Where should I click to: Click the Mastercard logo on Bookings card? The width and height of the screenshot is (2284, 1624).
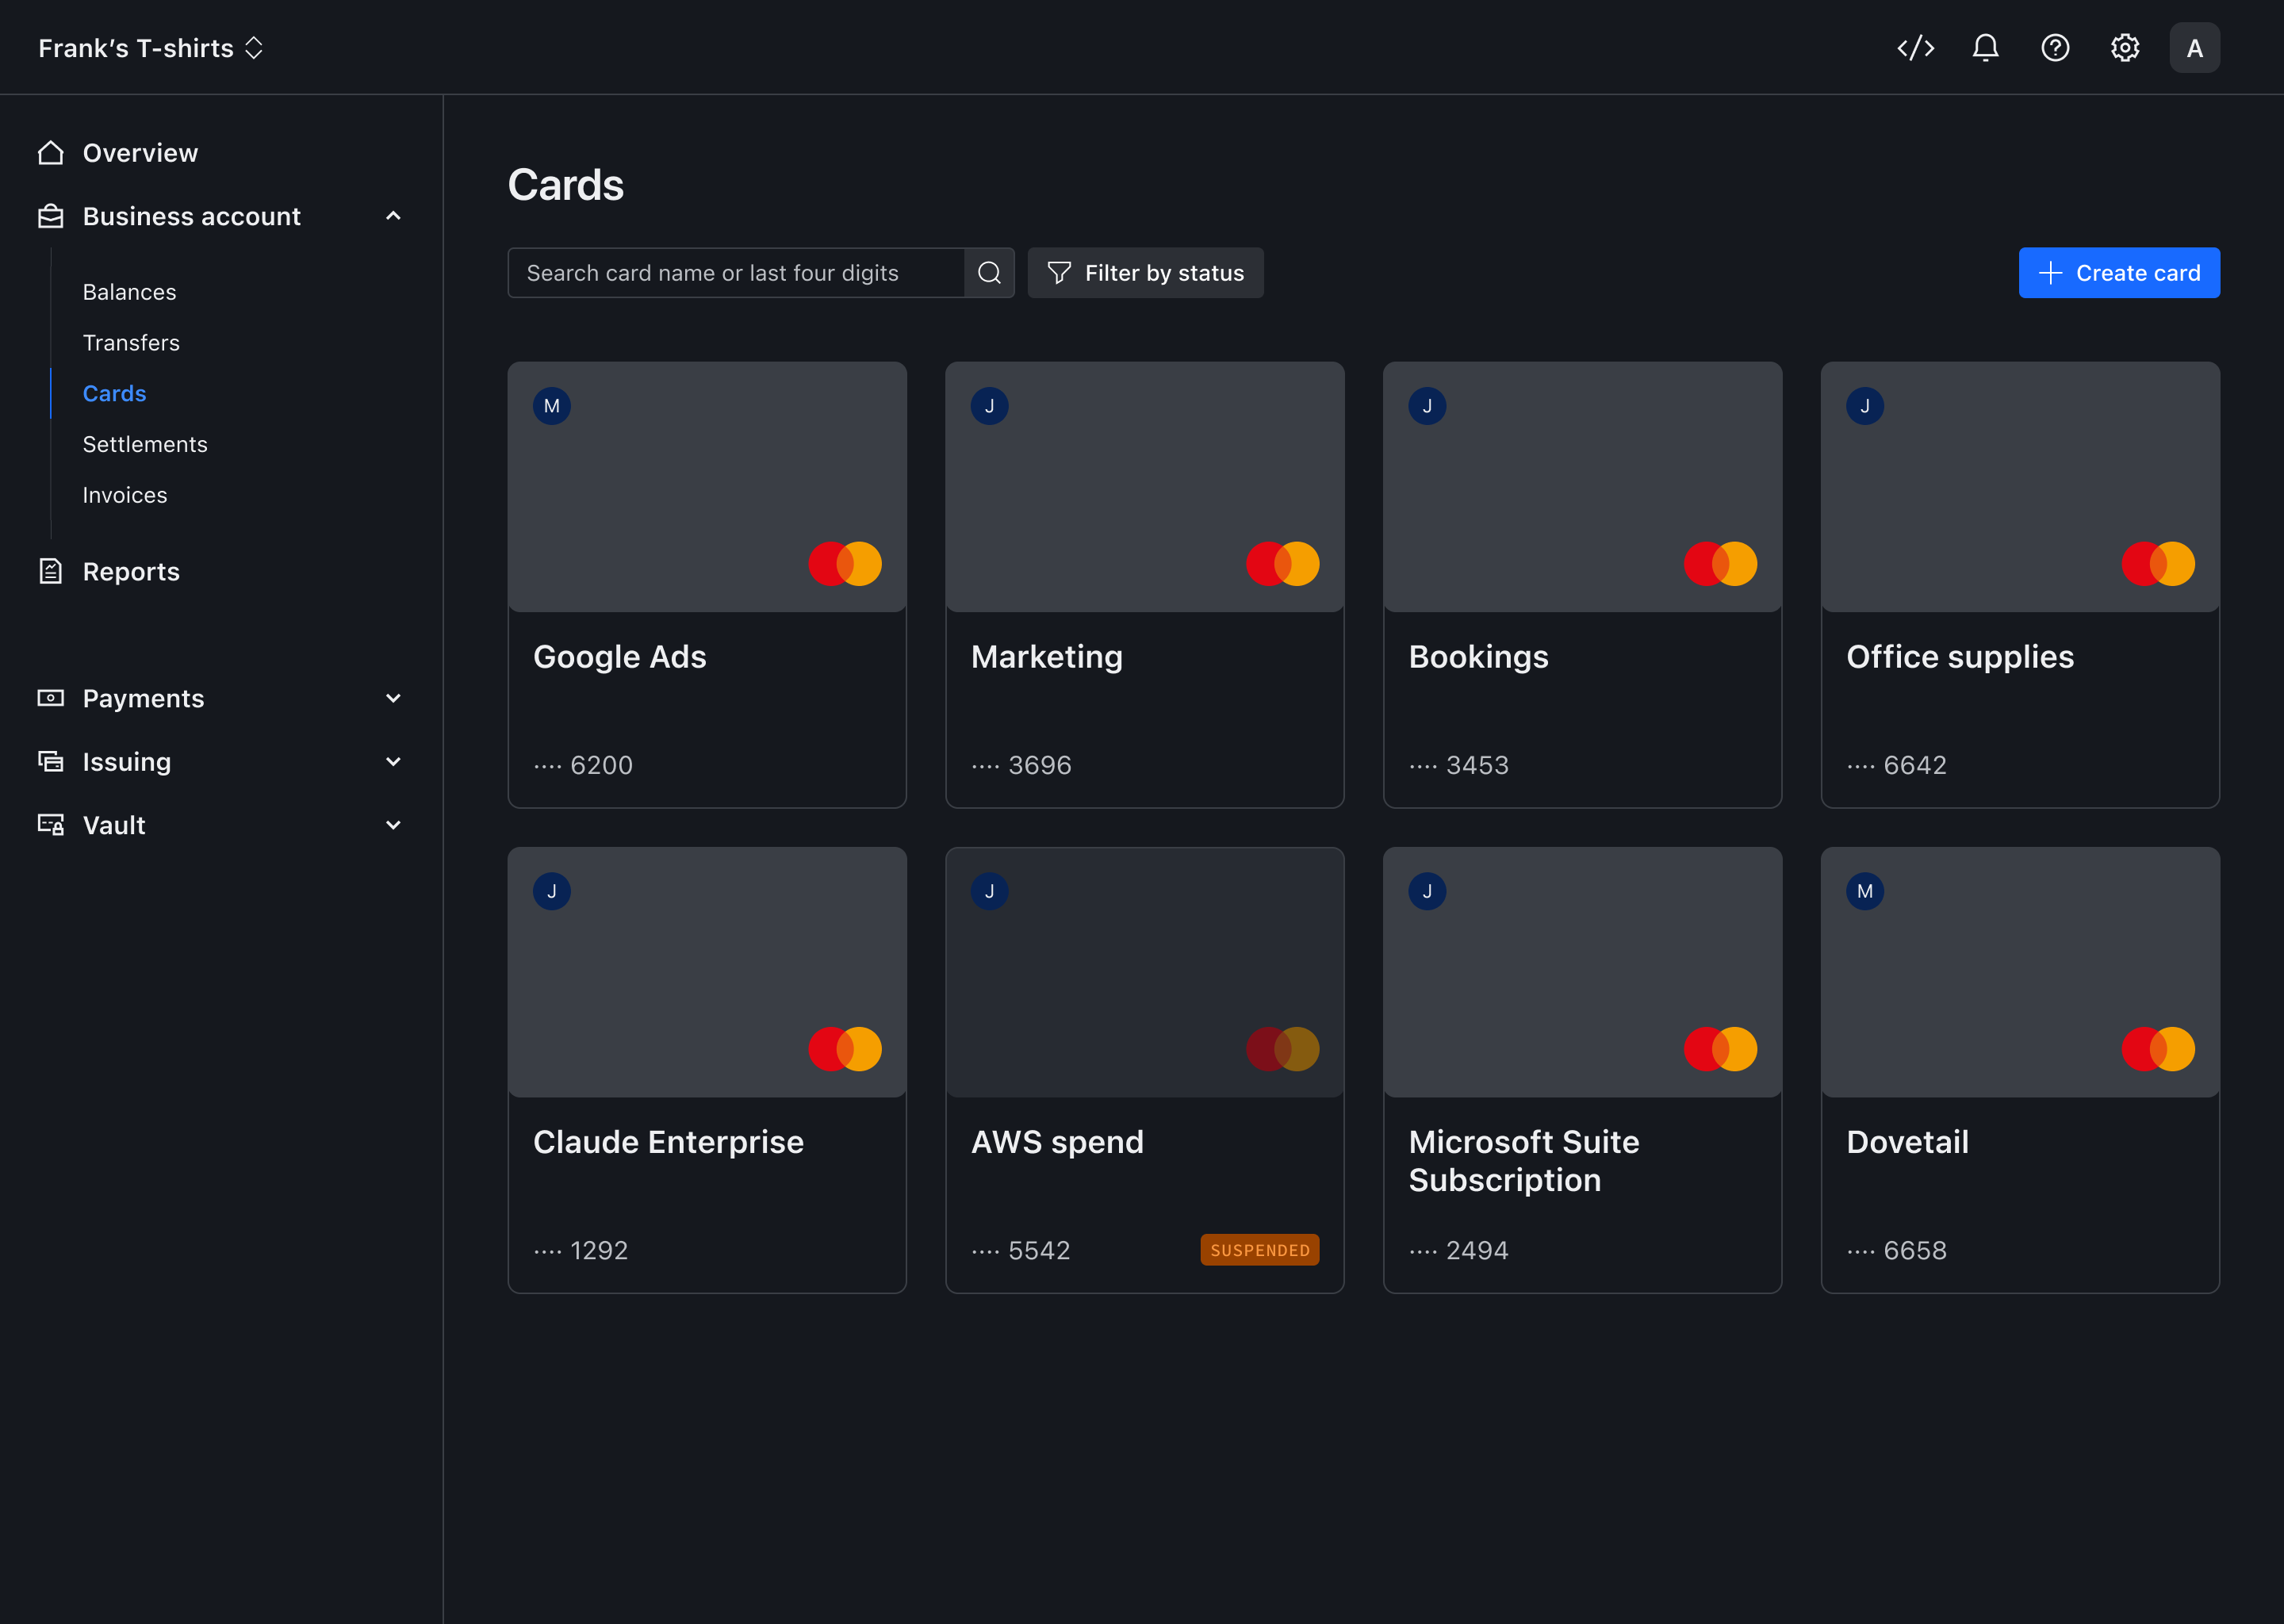1720,564
